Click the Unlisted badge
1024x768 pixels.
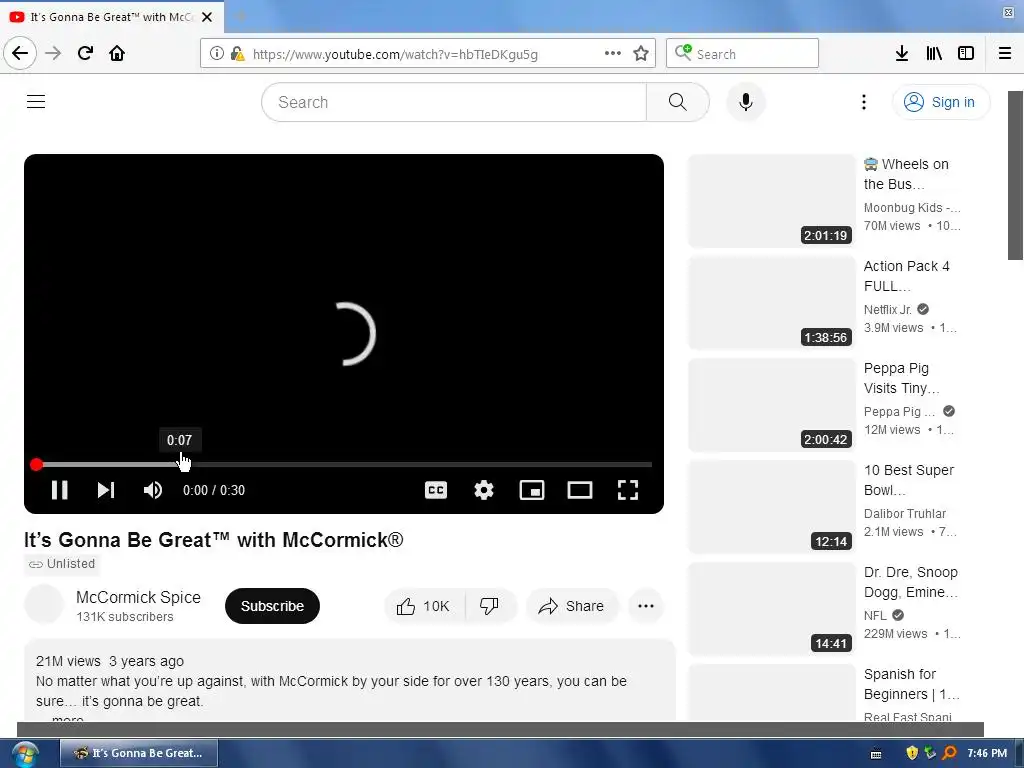62,564
